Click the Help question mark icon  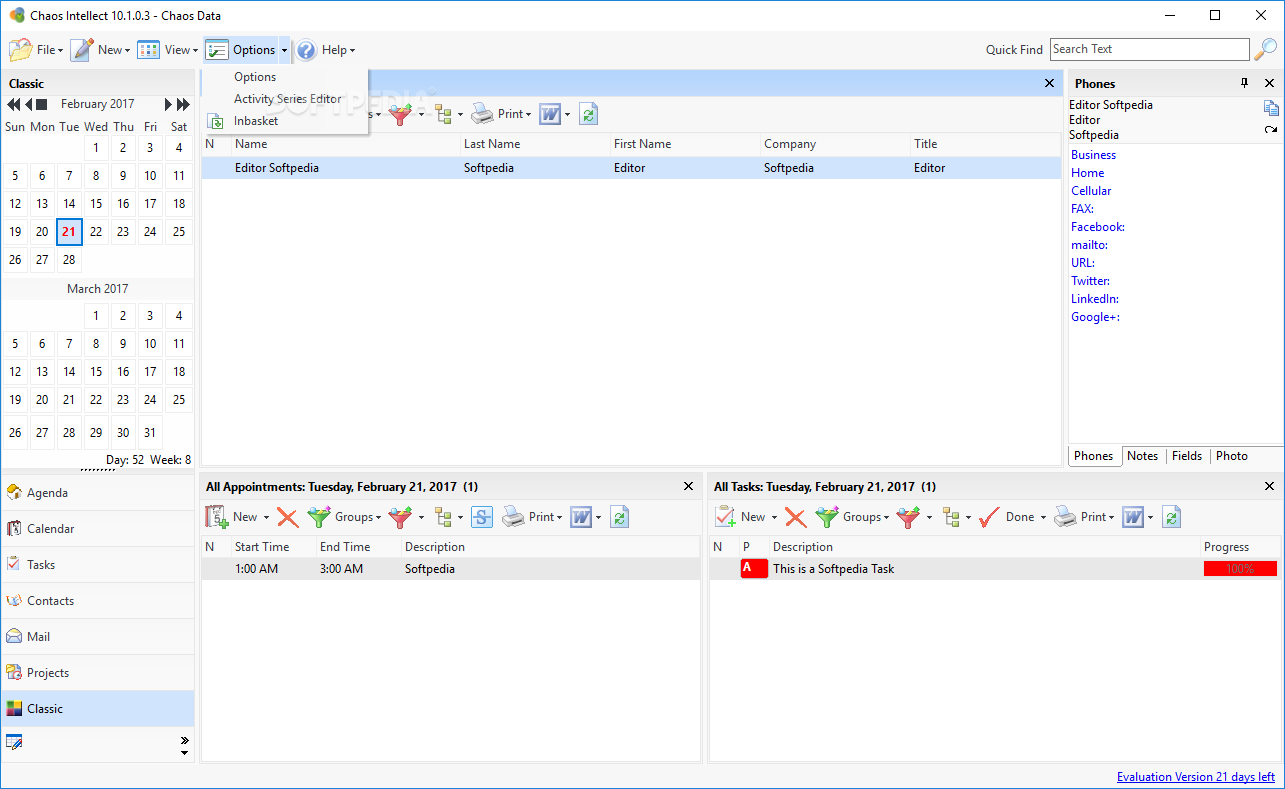pos(306,50)
